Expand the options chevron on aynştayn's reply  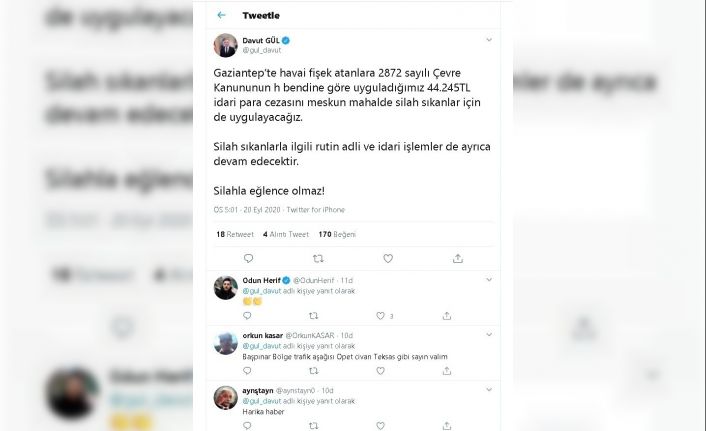489,390
